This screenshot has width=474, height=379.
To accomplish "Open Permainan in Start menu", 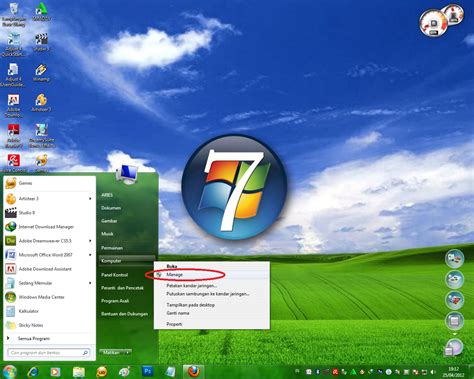I will (x=112, y=248).
